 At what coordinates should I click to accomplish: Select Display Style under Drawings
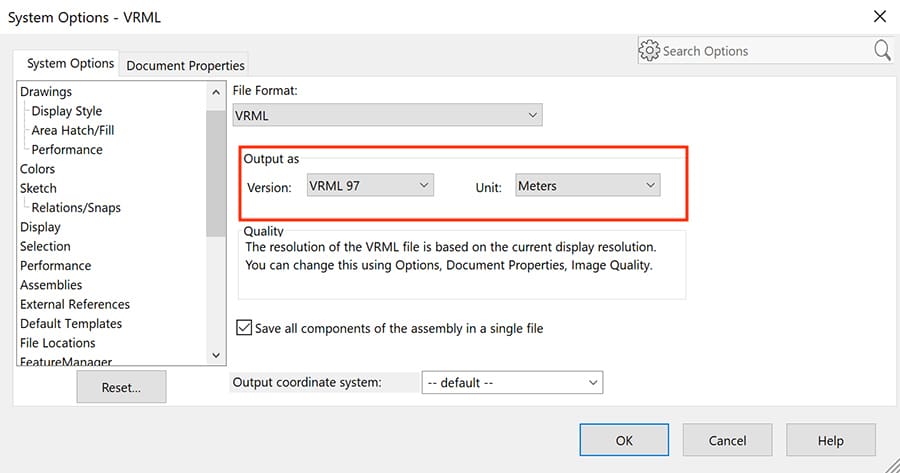coord(67,111)
